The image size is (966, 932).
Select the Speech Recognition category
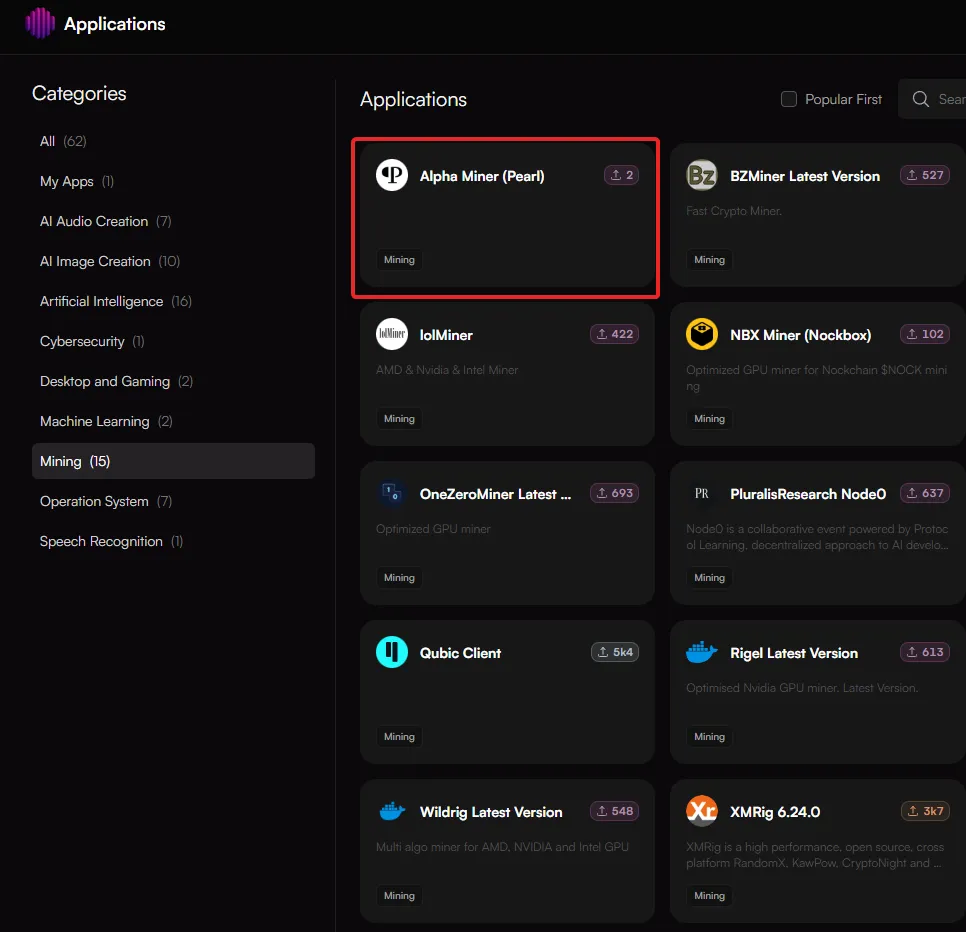(173, 541)
